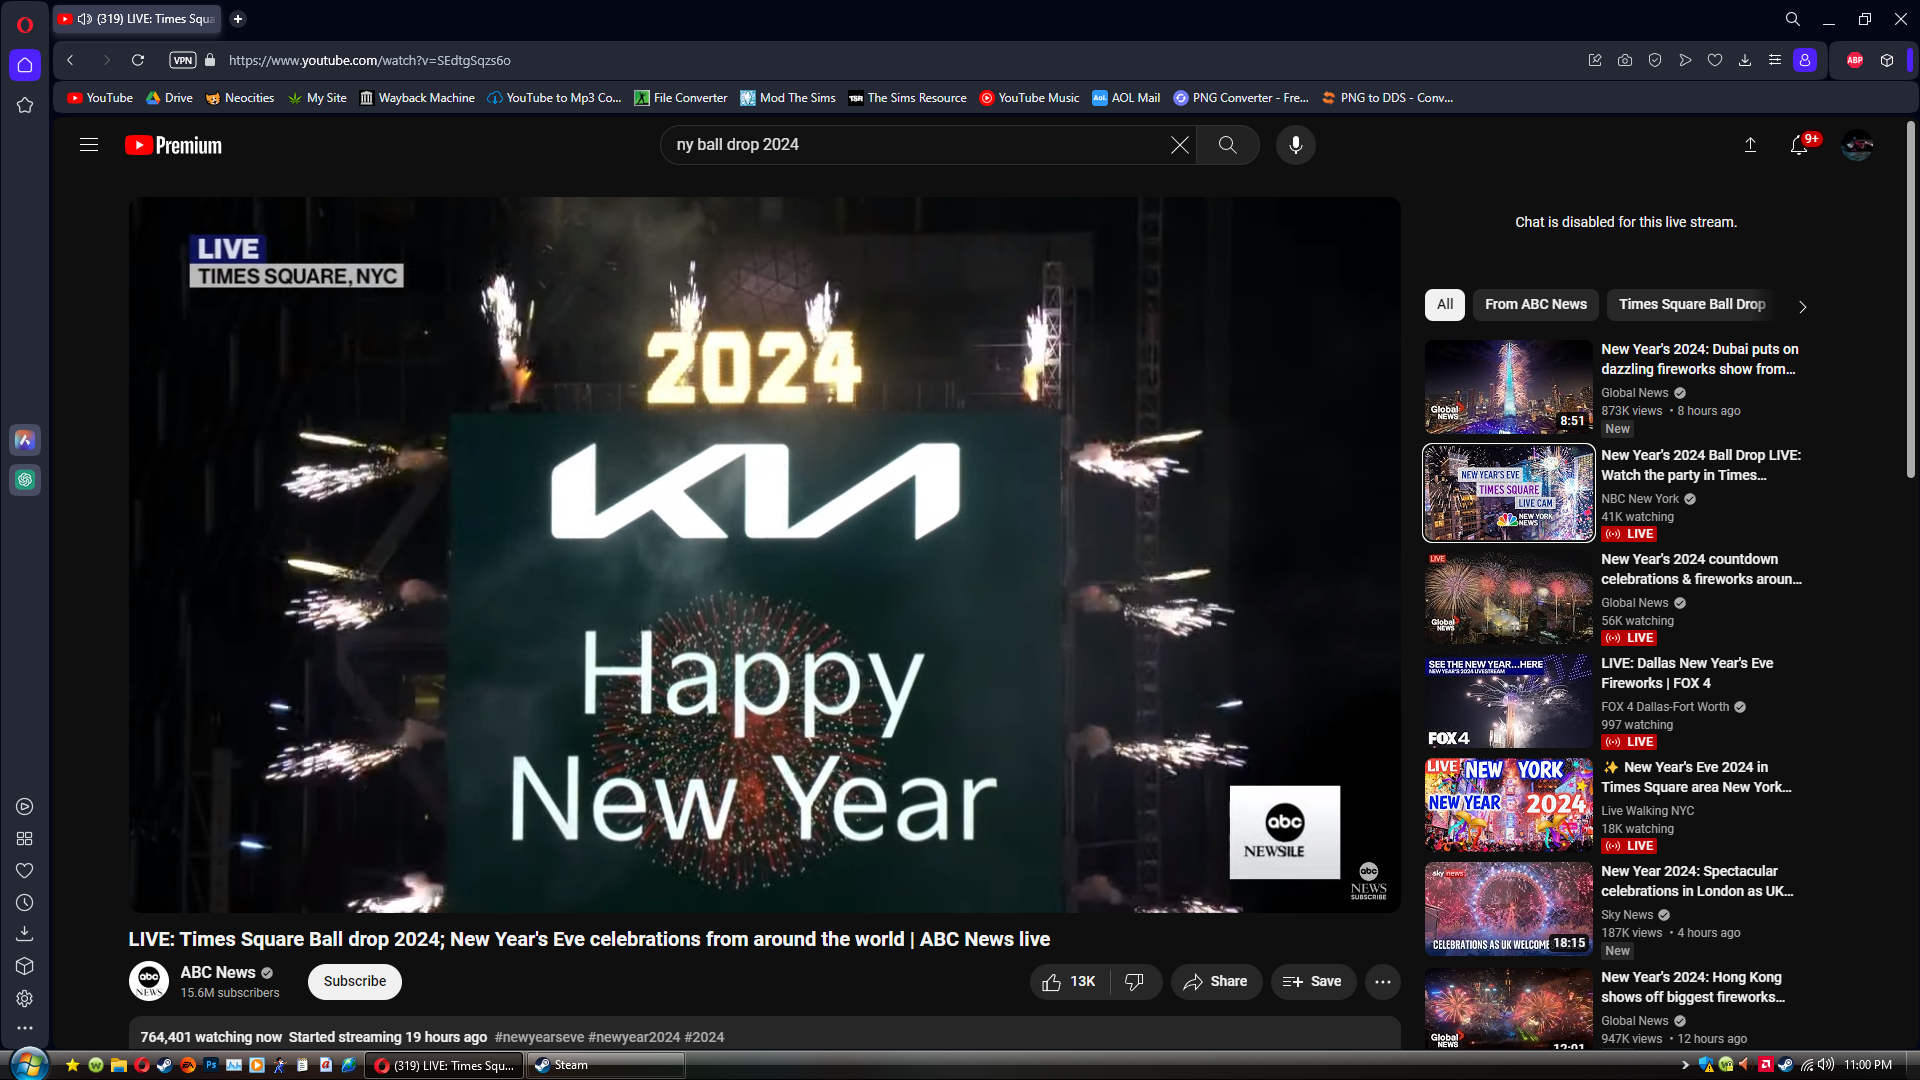Click the #newyearseve hashtag link
This screenshot has height=1080, width=1920.
tap(539, 1037)
